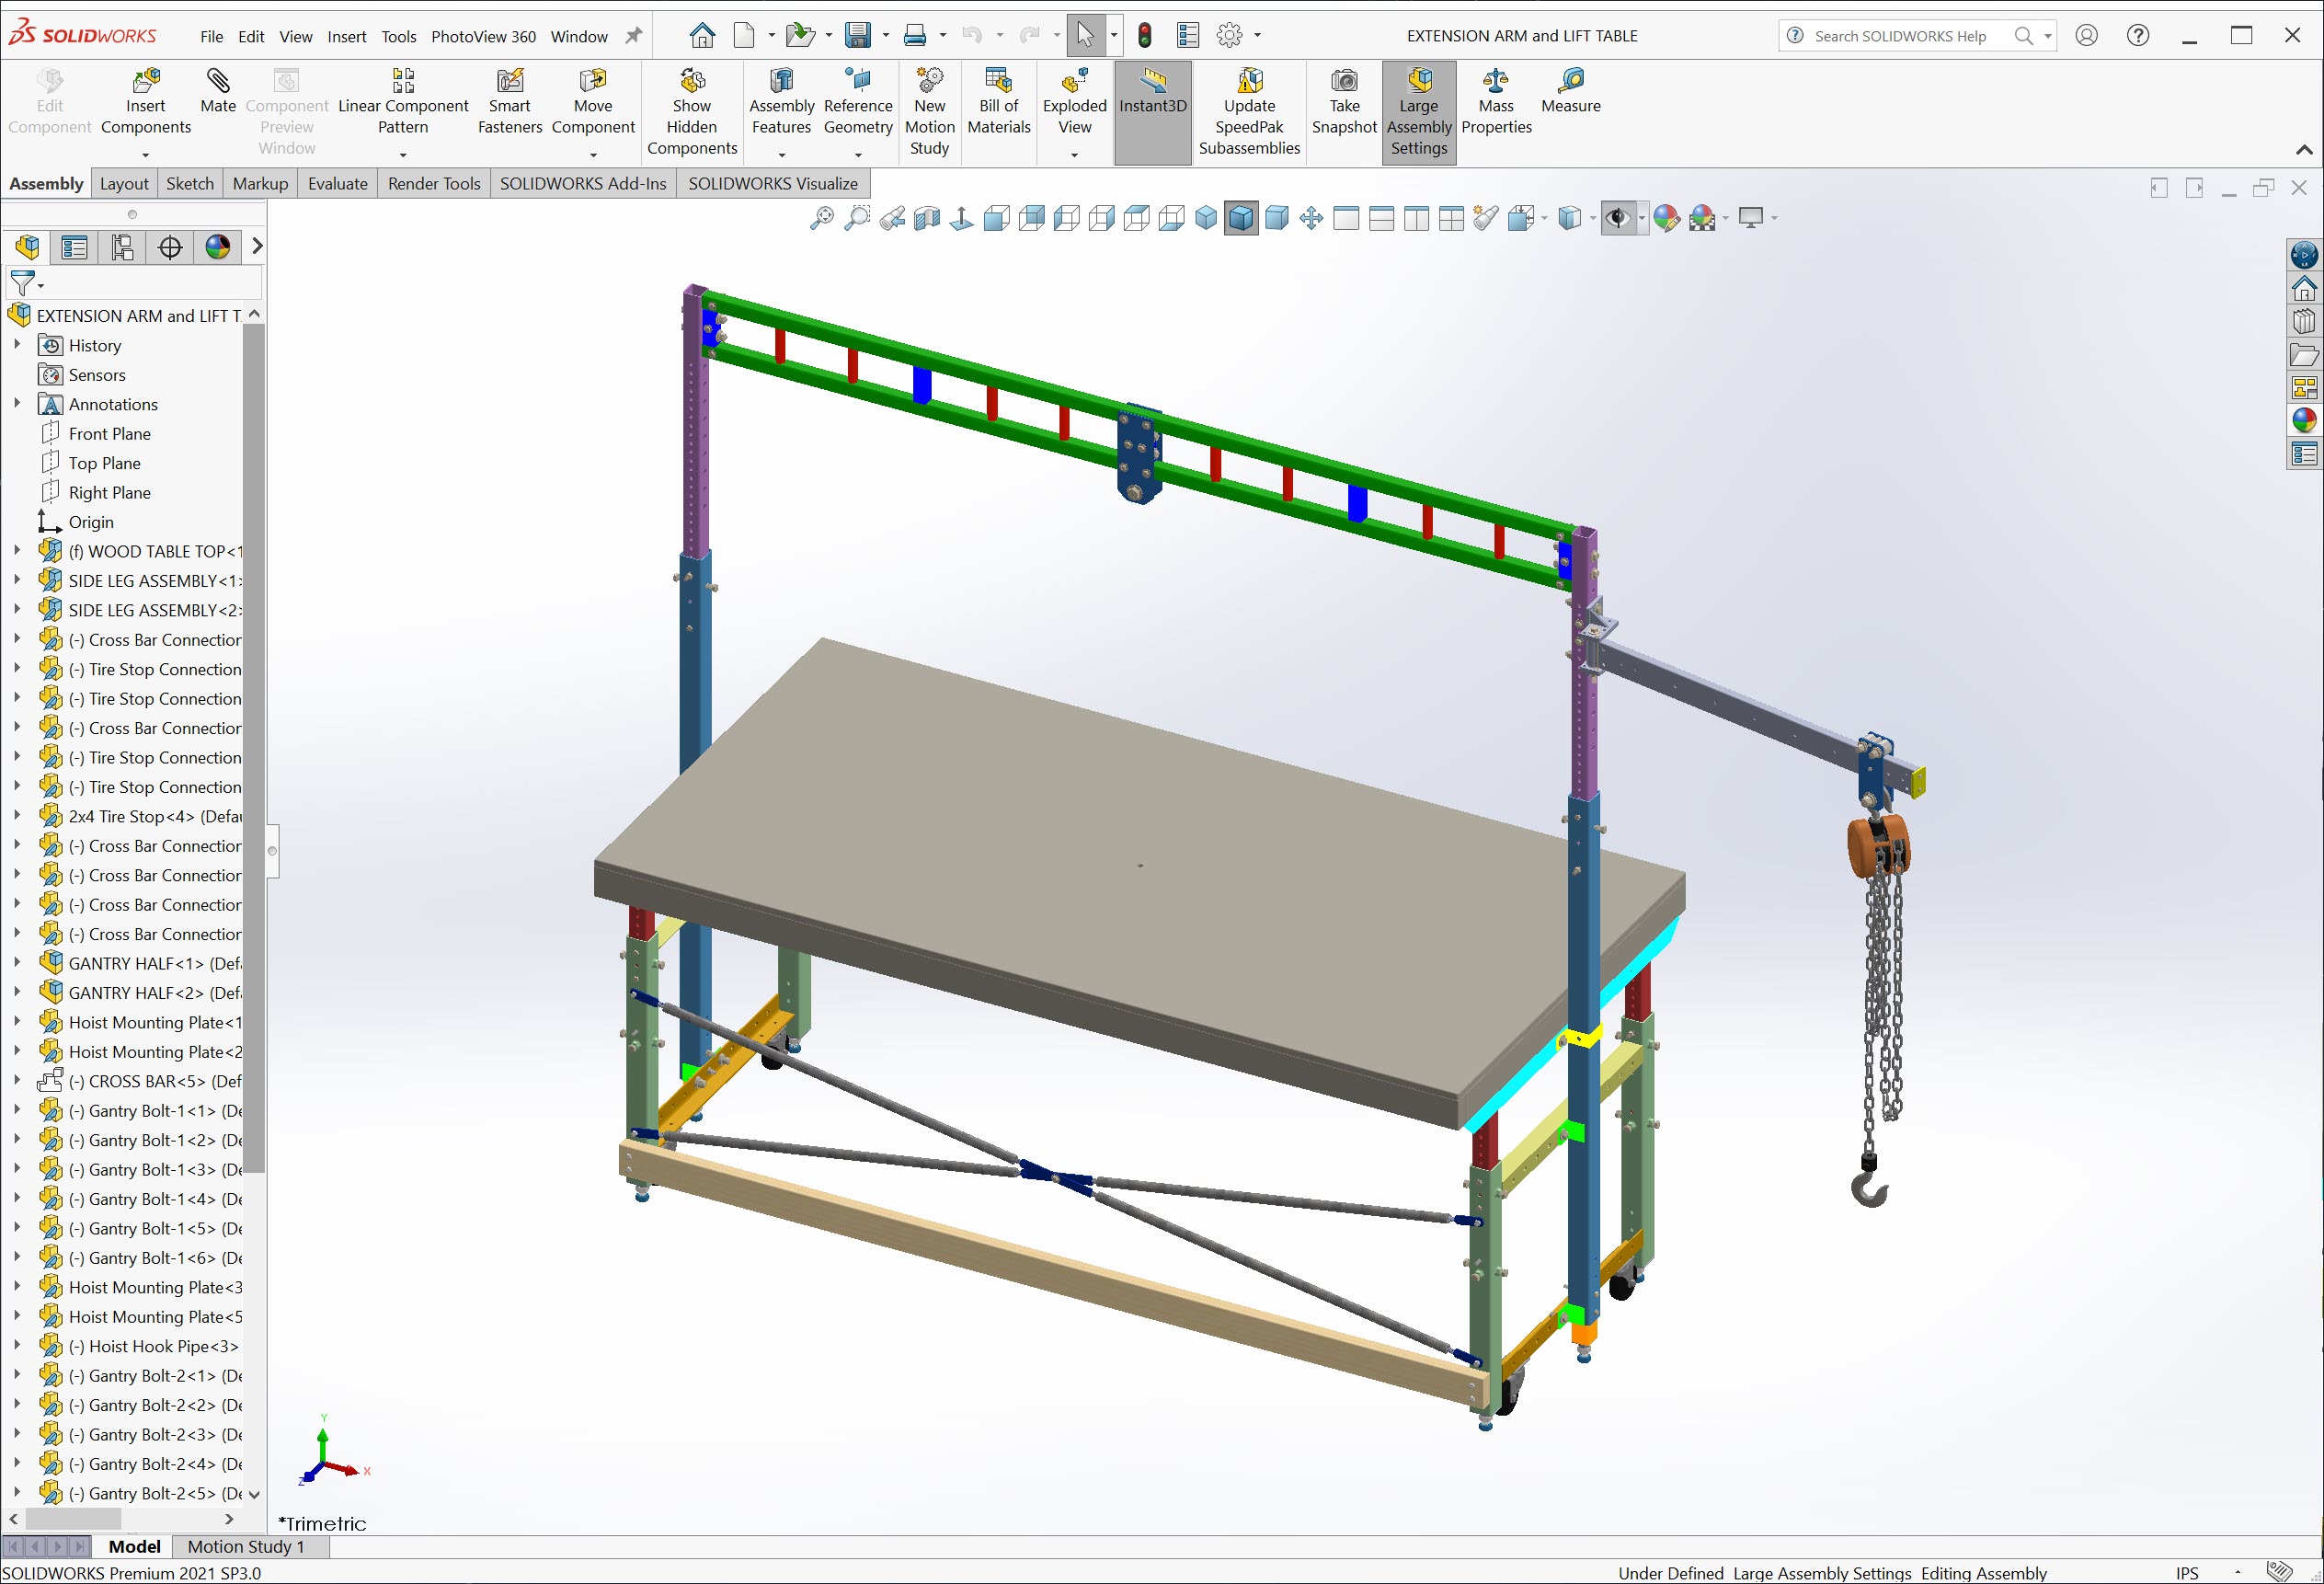Screen dimensions: 2324x1584
Task: Switch to the Evaluate tab
Action: tap(337, 183)
